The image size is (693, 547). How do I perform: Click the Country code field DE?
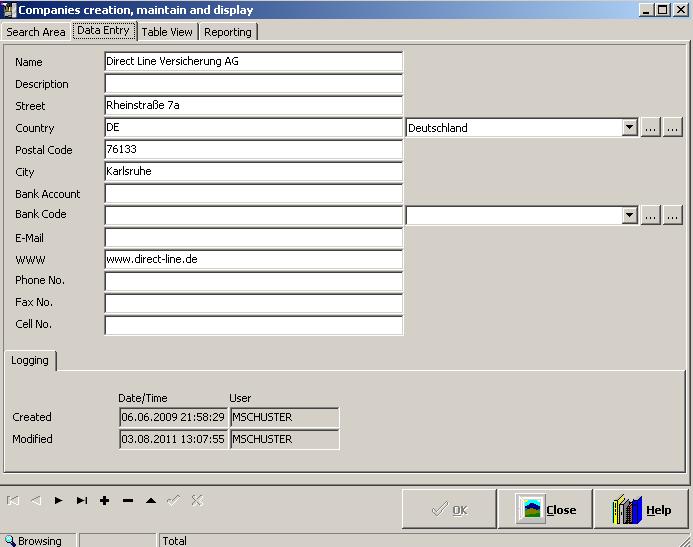point(254,128)
